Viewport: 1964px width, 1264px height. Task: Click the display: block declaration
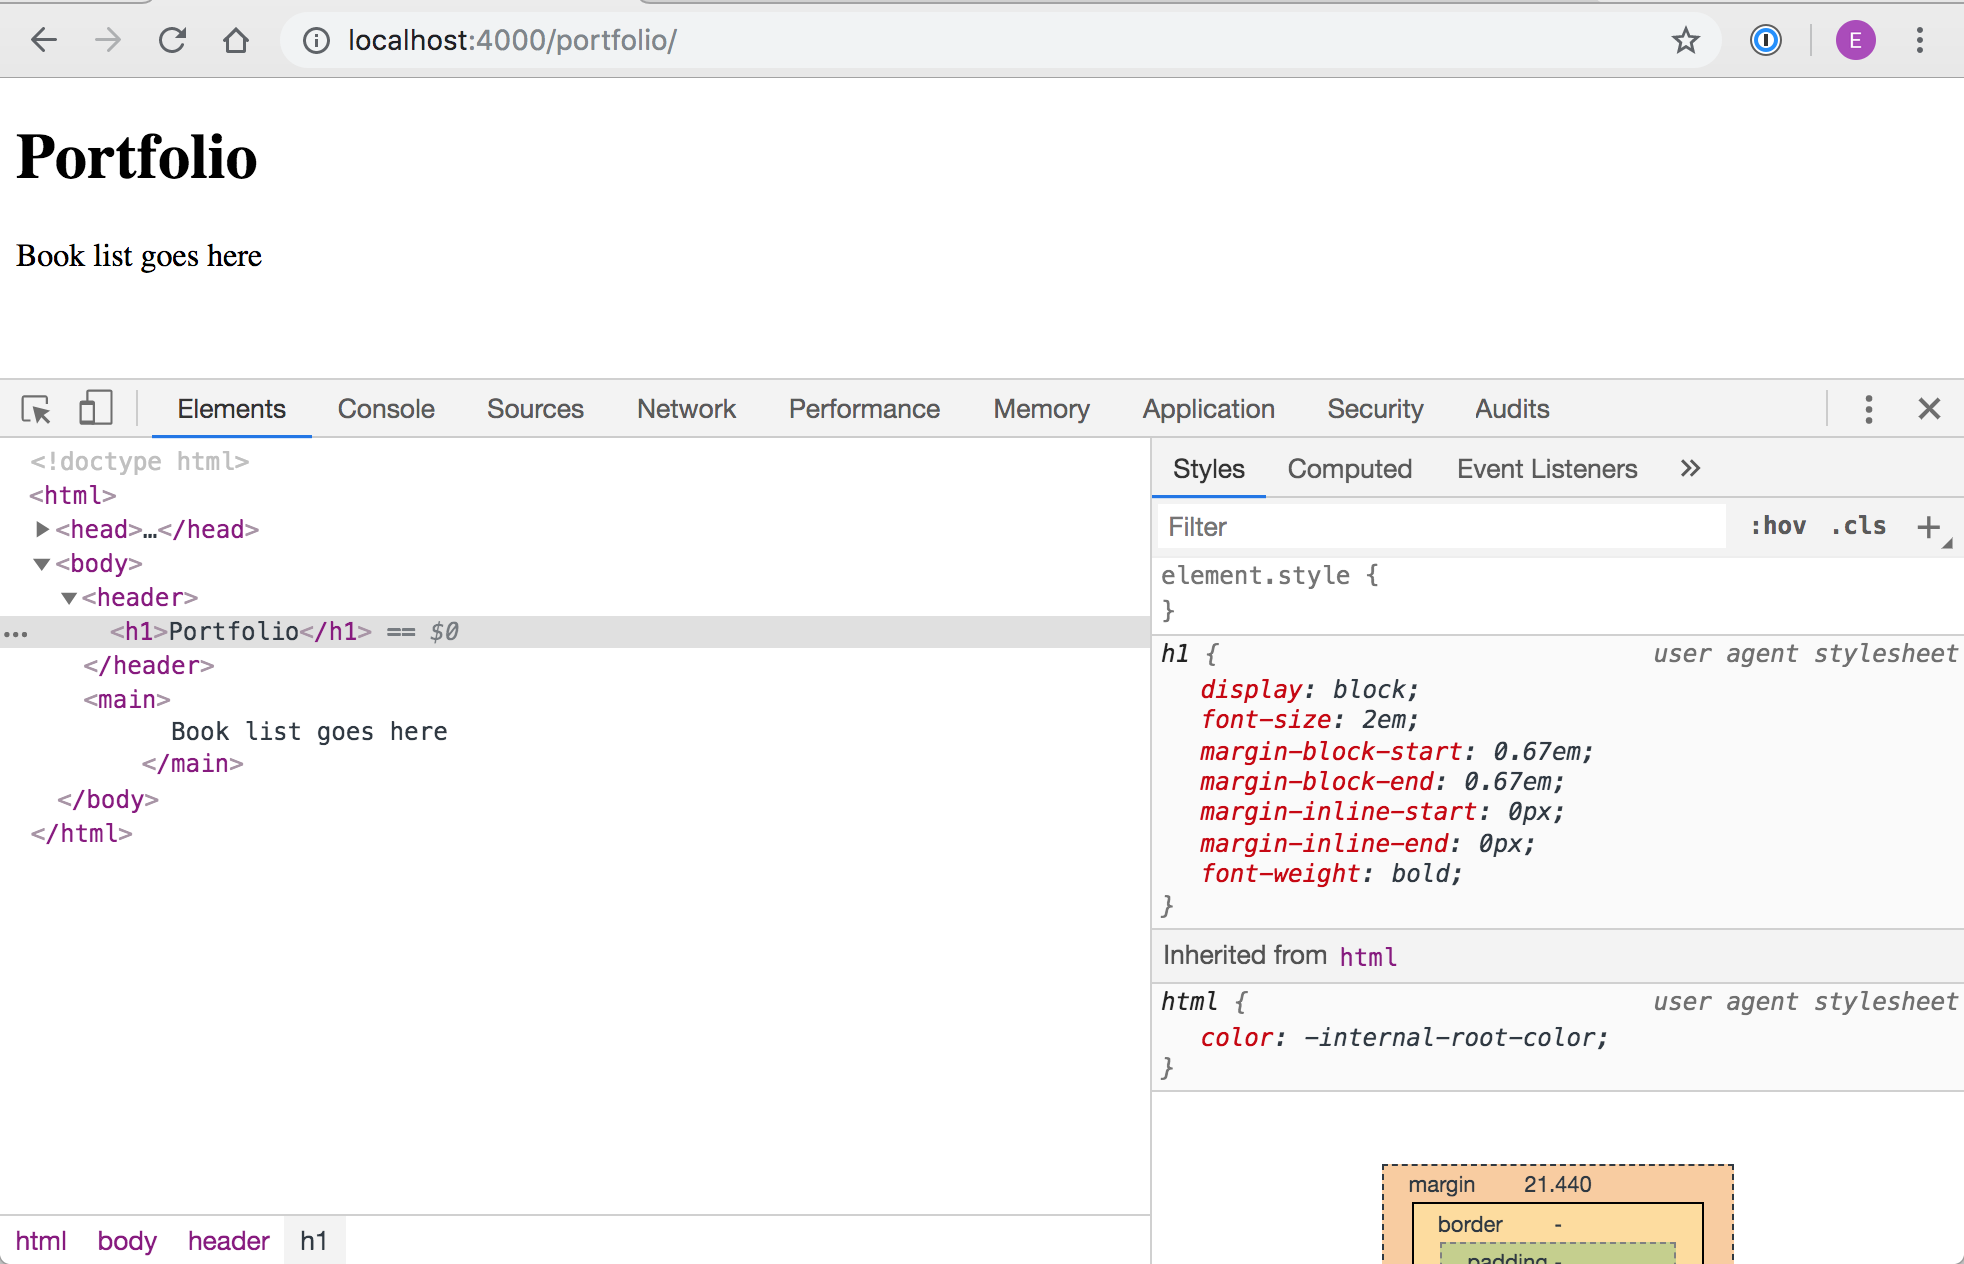pos(1309,690)
